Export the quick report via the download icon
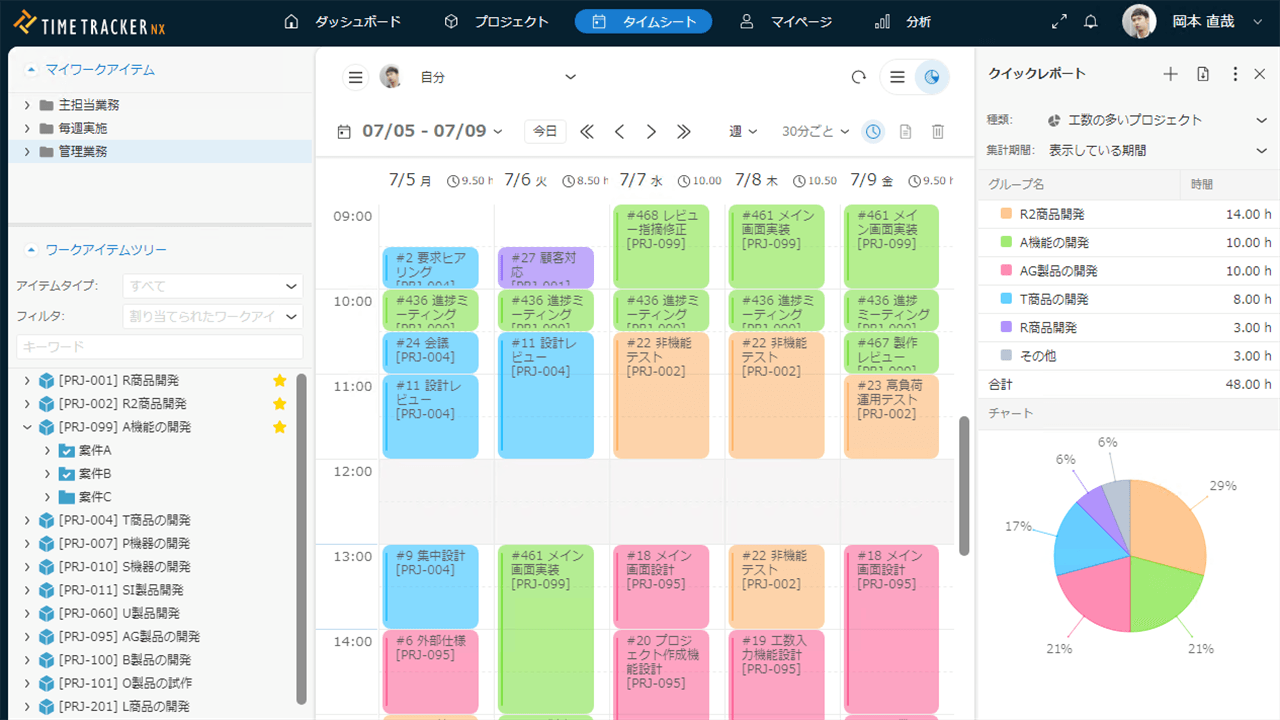 (x=1202, y=74)
